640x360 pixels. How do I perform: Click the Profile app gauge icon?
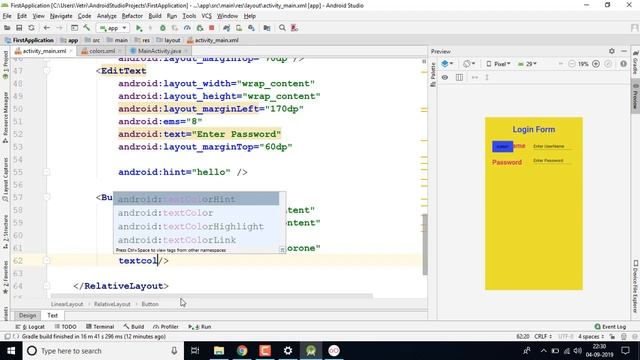(187, 28)
